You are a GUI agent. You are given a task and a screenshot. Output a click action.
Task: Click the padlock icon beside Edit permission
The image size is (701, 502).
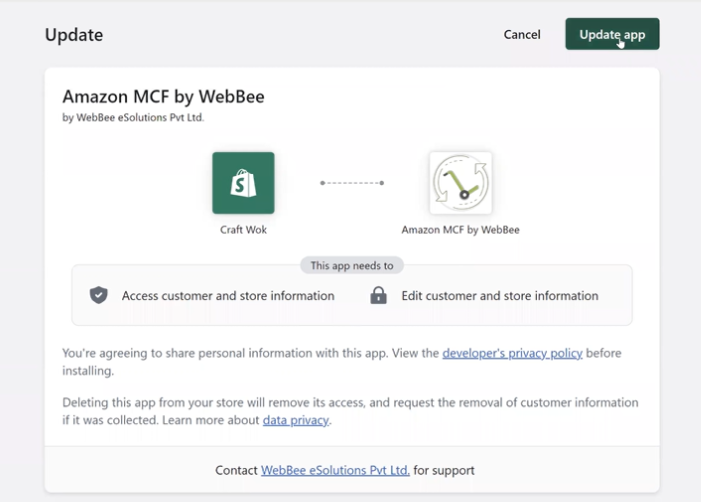click(x=378, y=296)
